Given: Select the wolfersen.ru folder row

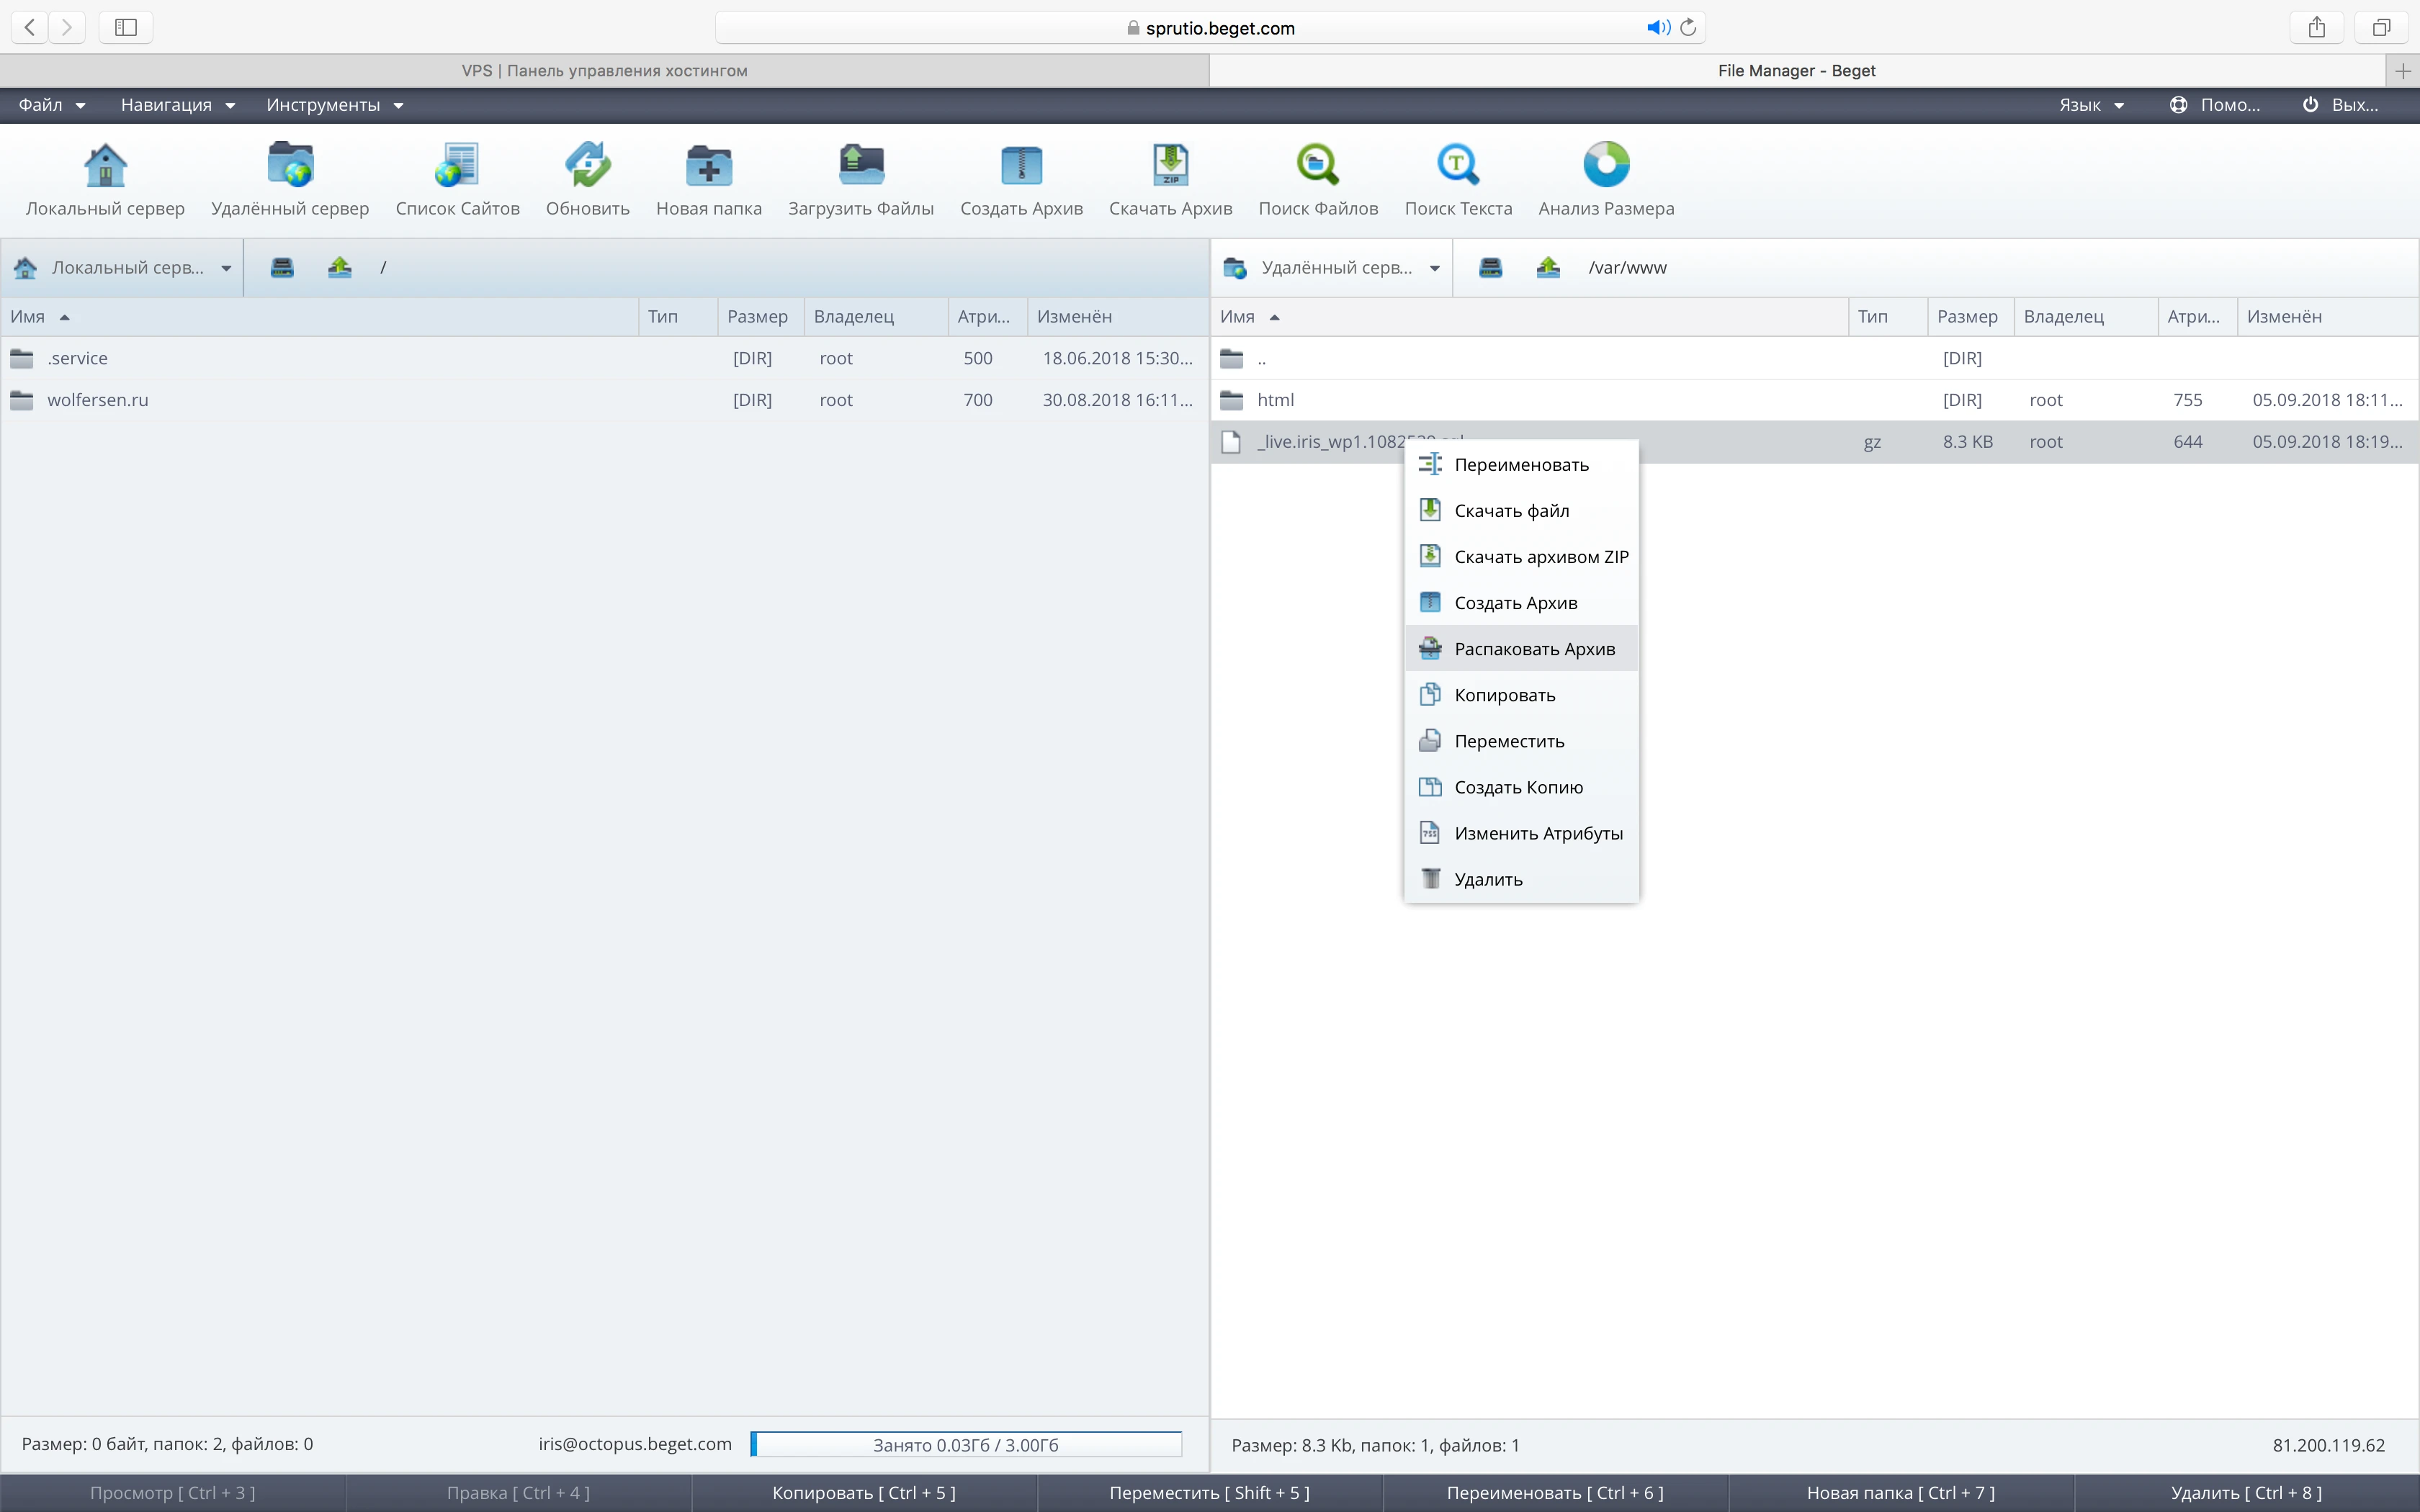Looking at the screenshot, I should point(98,400).
